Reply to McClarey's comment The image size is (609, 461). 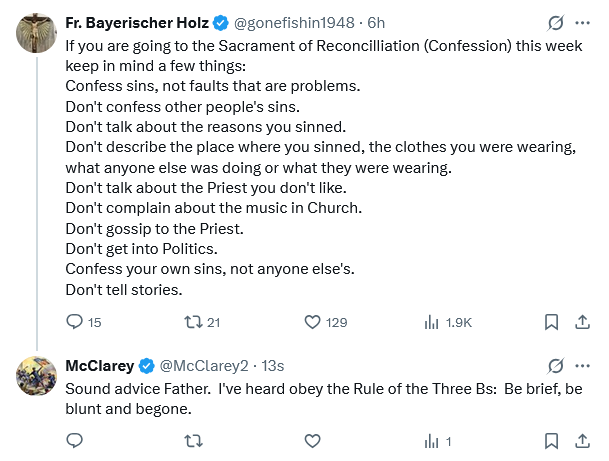[x=74, y=440]
